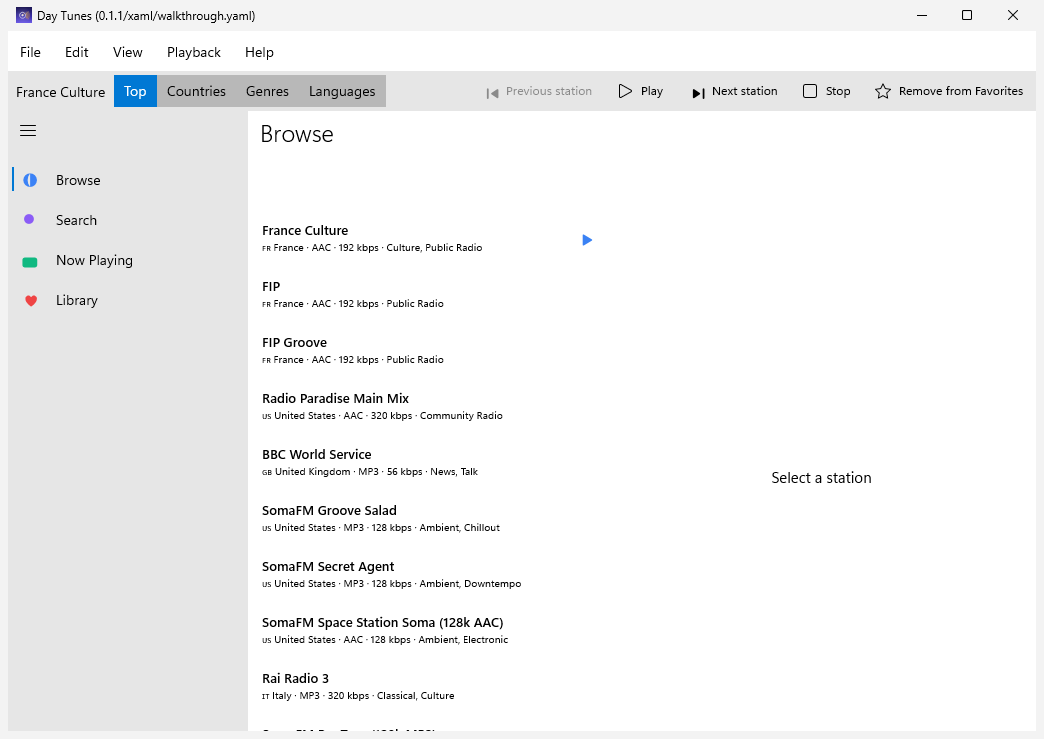Open the Help menu
This screenshot has height=739, width=1044.
point(259,52)
